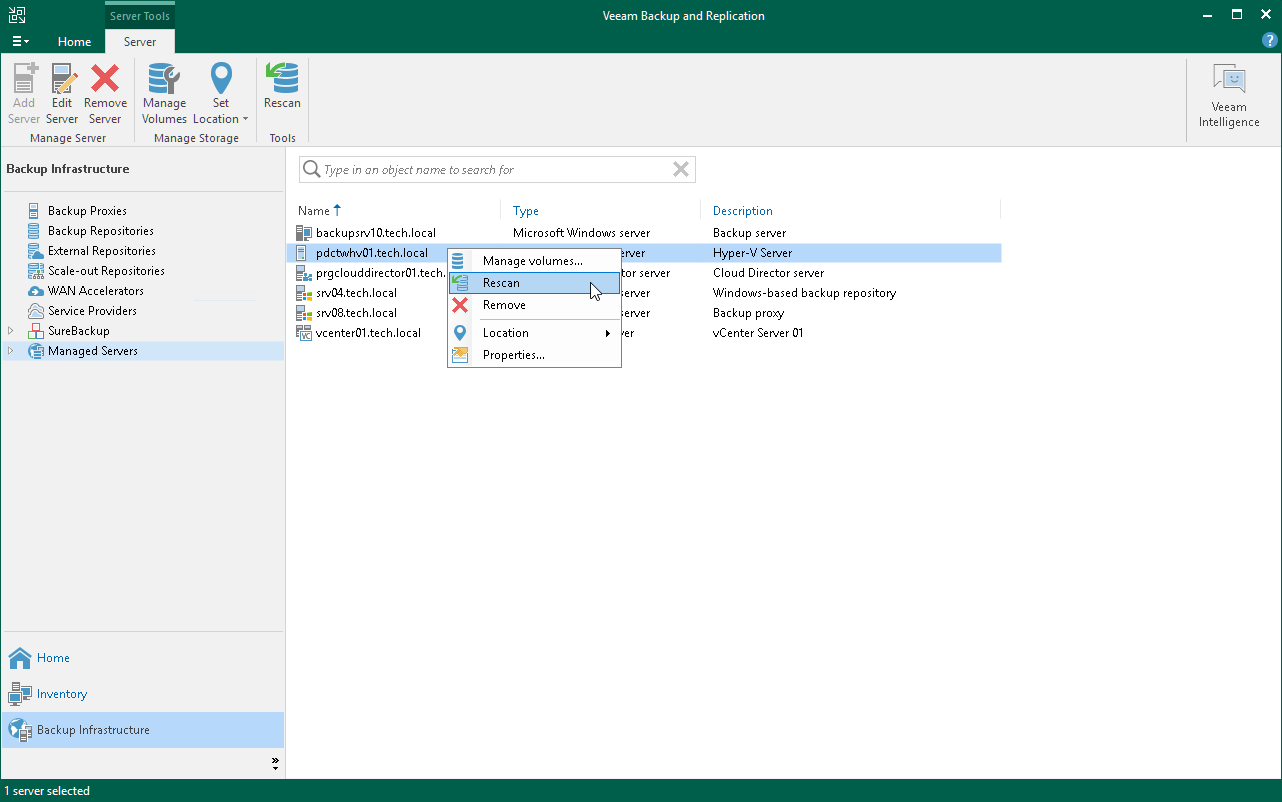Select Backup Repositories in the tree
The image size is (1282, 802).
click(x=100, y=231)
